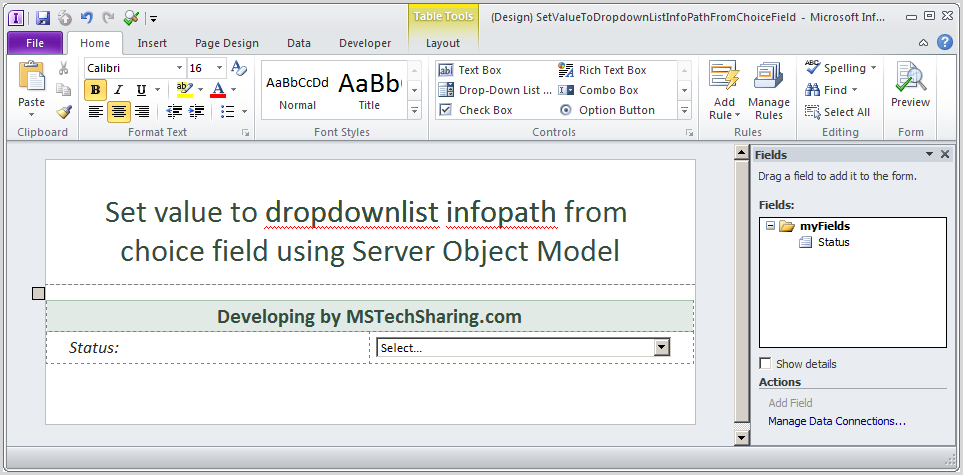Open InfoPath Help question mark

pyautogui.click(x=945, y=42)
